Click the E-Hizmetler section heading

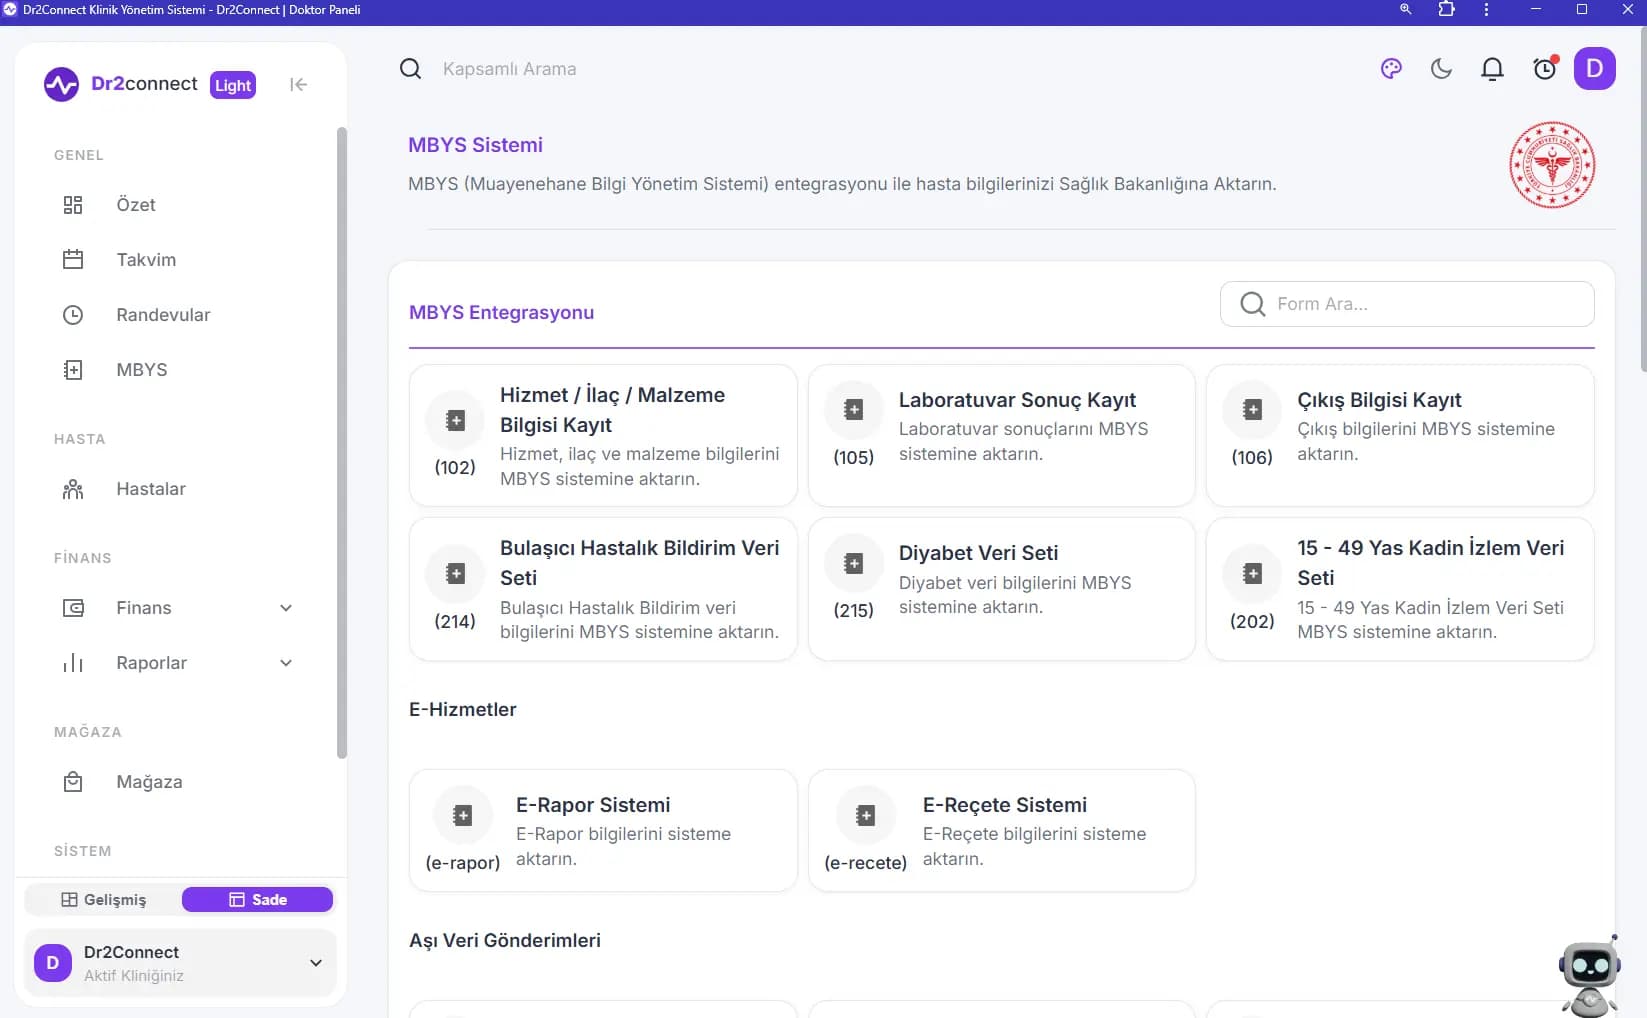coord(463,710)
